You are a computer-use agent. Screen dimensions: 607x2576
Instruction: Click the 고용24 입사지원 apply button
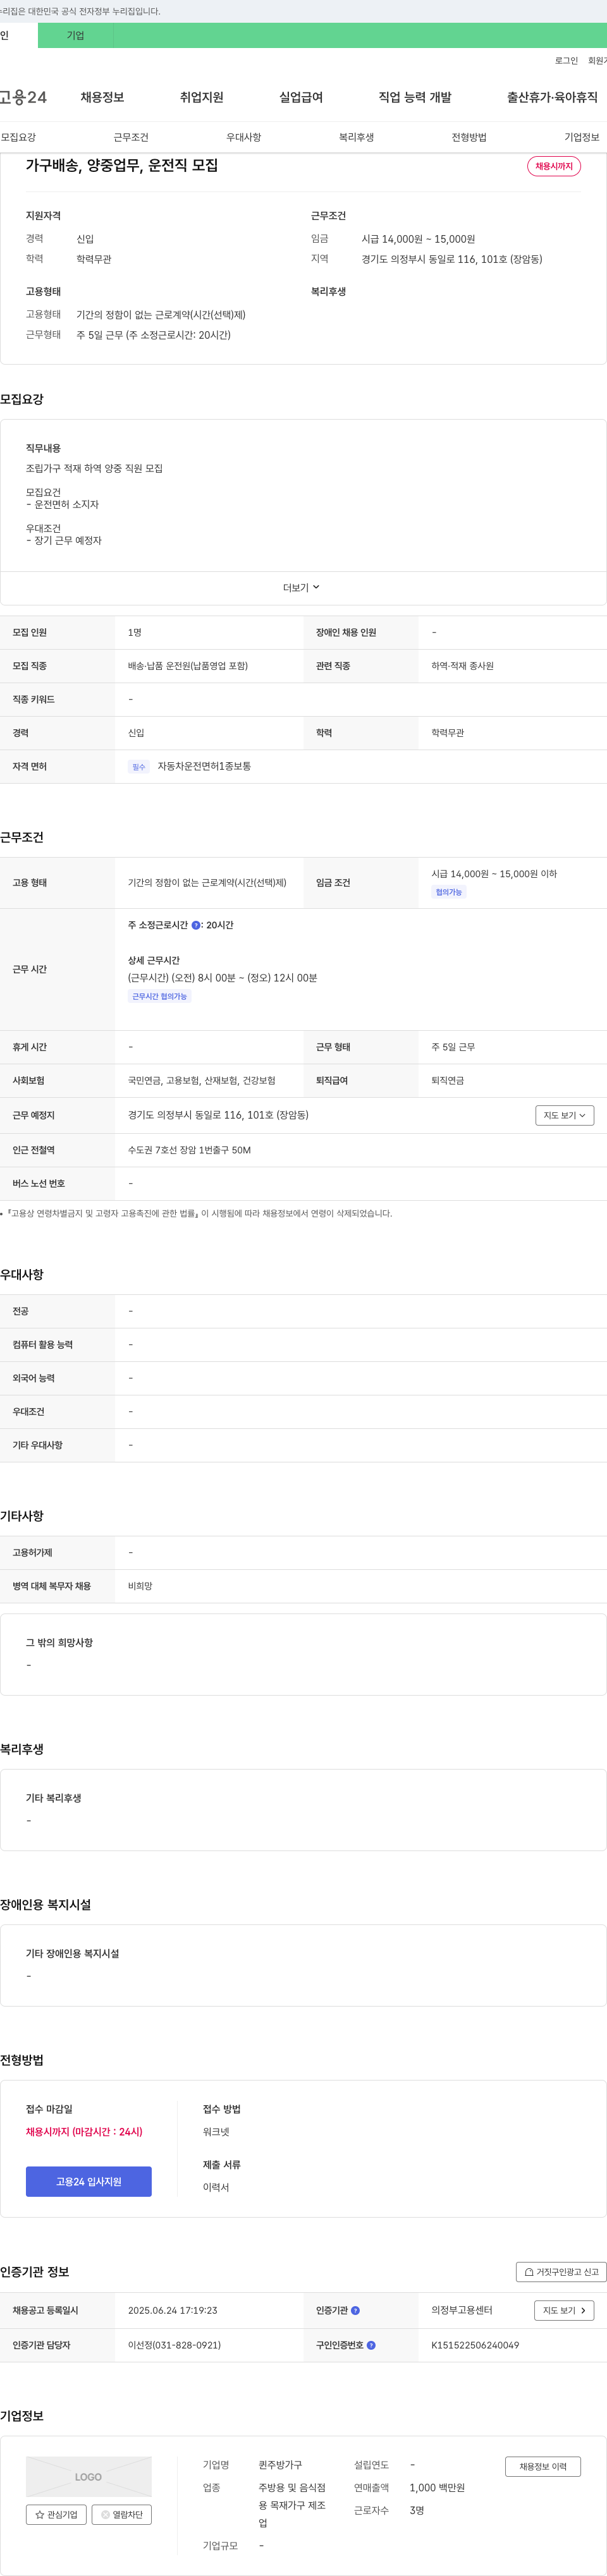point(89,2181)
